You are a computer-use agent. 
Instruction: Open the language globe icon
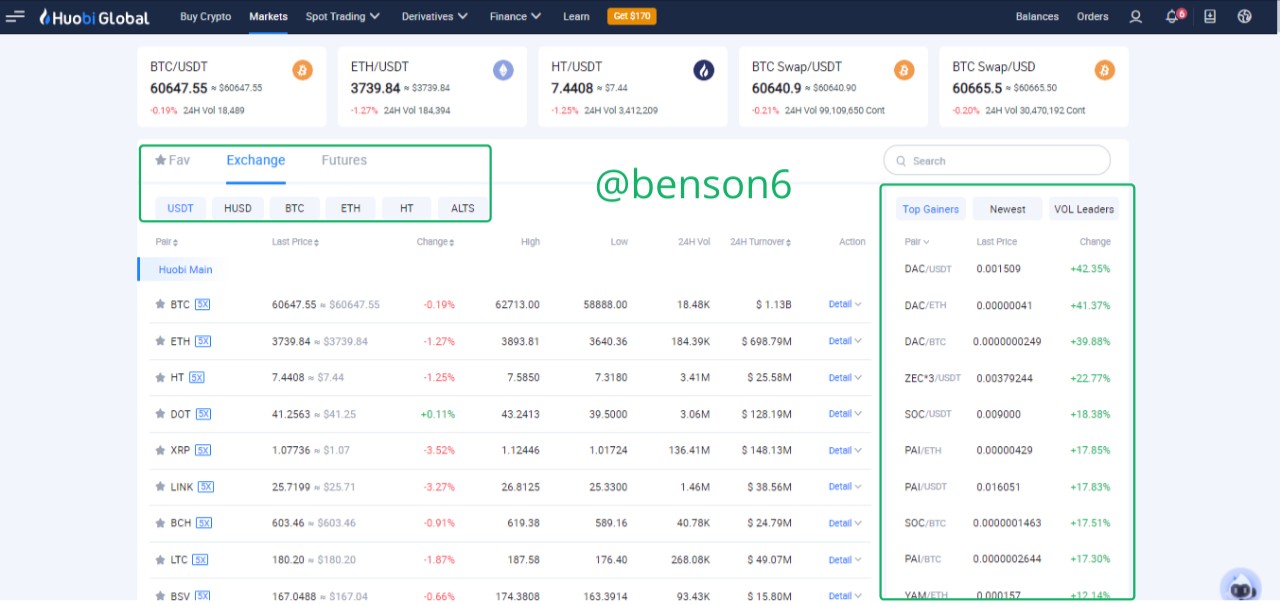pos(1245,17)
